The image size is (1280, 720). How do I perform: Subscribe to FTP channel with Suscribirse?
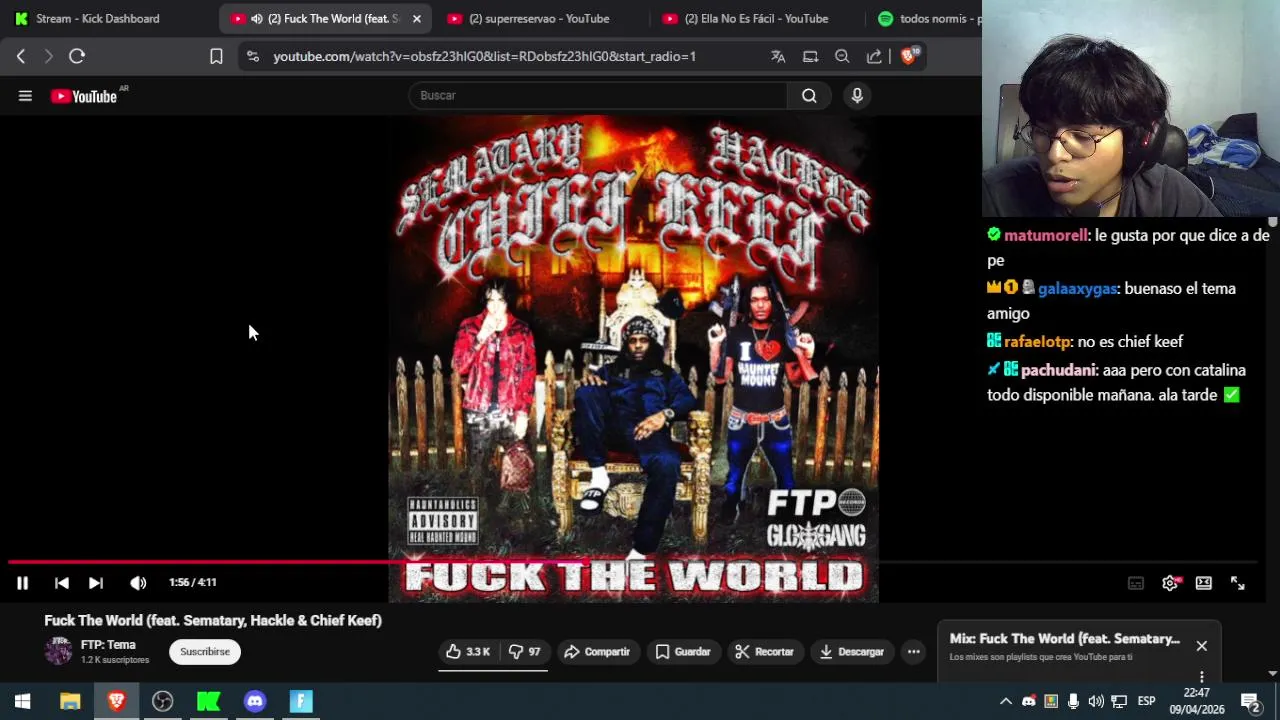(x=205, y=652)
